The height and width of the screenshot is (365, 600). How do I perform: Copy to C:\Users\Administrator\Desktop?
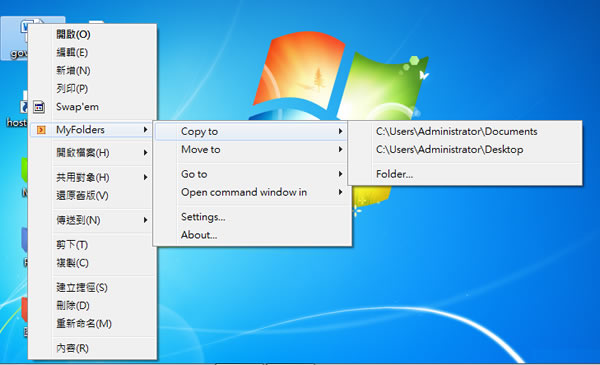pos(465,149)
